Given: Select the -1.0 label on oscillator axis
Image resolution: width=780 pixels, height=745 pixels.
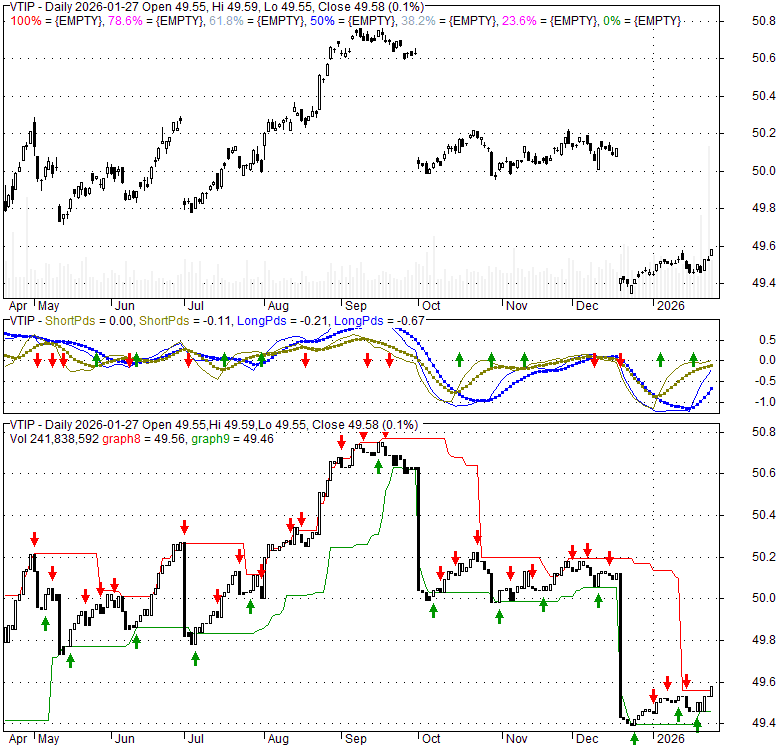Looking at the screenshot, I should click(x=765, y=402).
